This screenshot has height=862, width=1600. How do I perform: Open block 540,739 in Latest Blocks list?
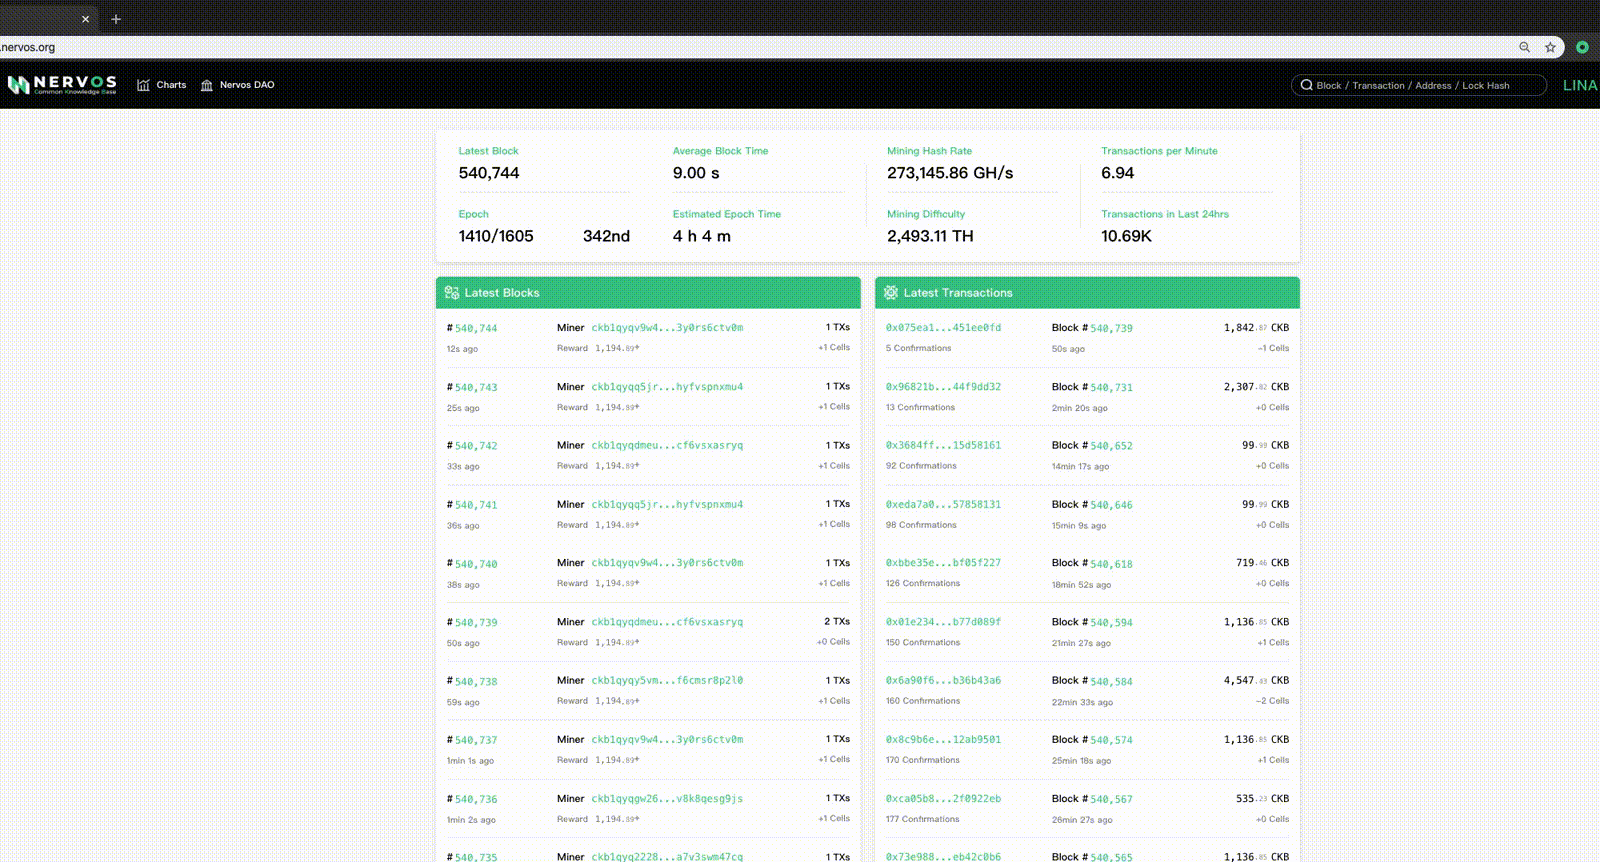tap(476, 622)
